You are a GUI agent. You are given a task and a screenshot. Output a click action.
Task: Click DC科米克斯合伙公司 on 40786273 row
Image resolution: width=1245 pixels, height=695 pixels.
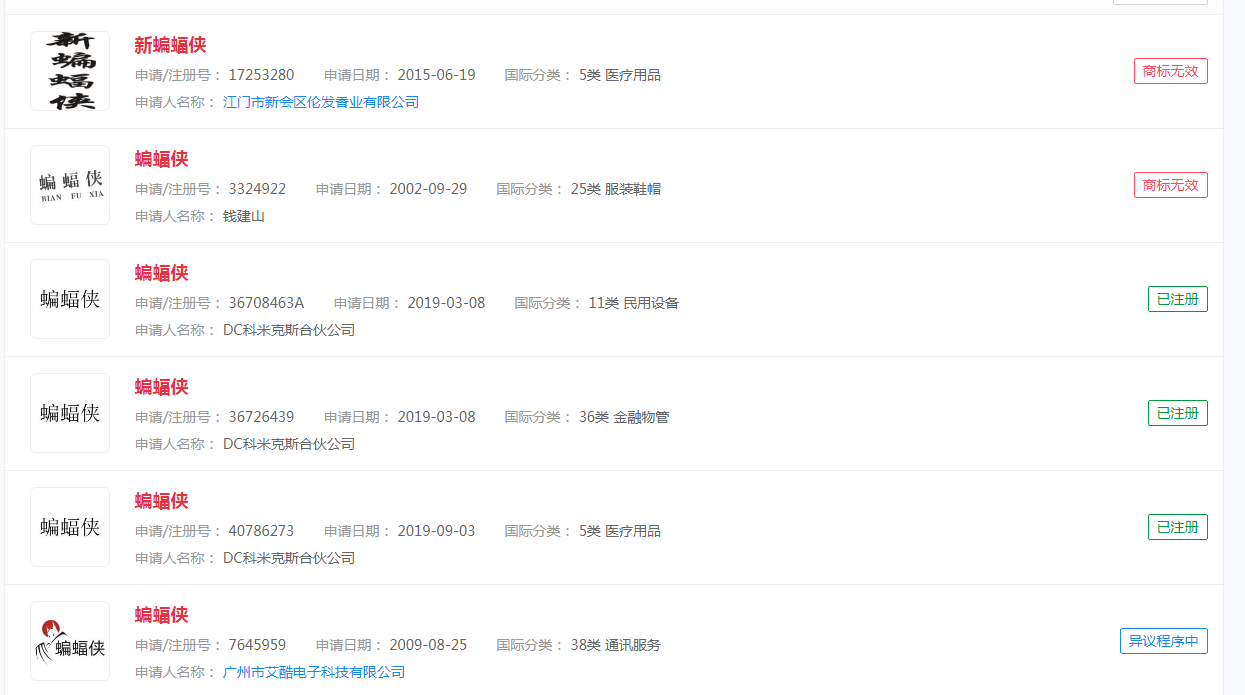click(x=289, y=558)
